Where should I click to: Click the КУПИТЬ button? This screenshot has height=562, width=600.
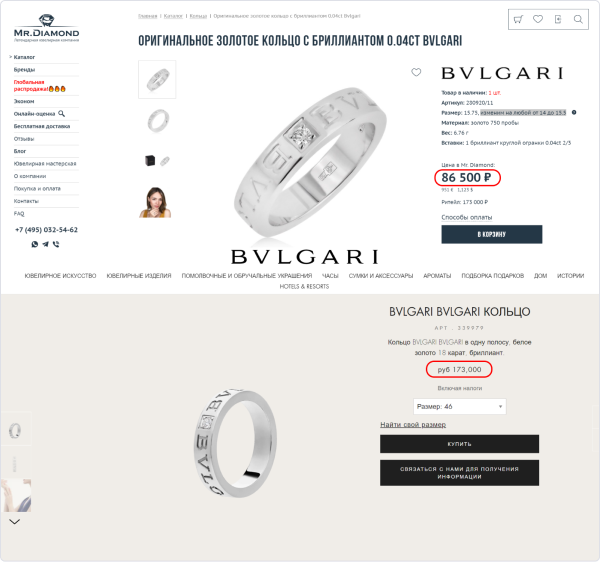(x=459, y=444)
